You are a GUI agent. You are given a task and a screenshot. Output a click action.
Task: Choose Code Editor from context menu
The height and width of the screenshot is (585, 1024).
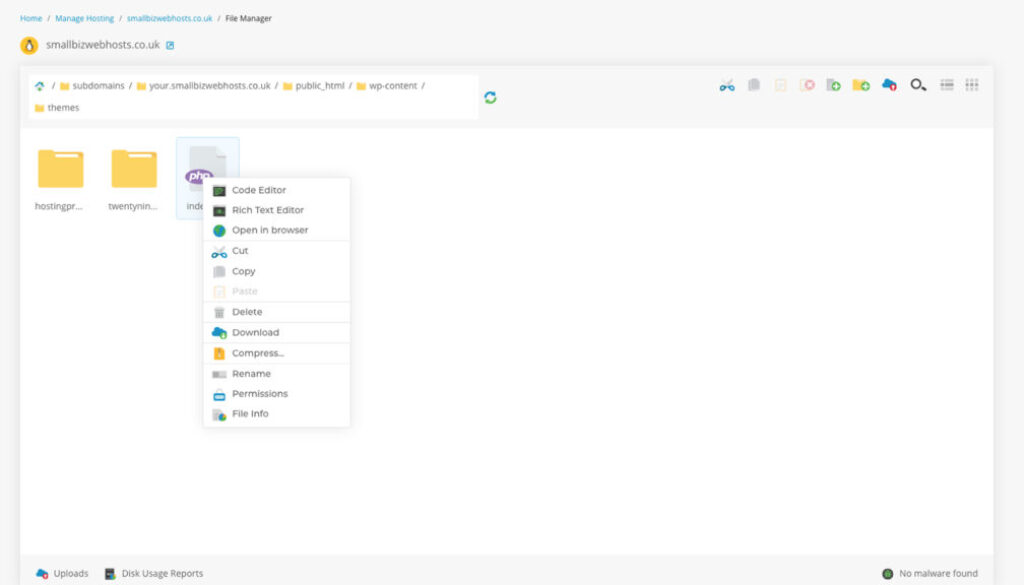click(276, 190)
